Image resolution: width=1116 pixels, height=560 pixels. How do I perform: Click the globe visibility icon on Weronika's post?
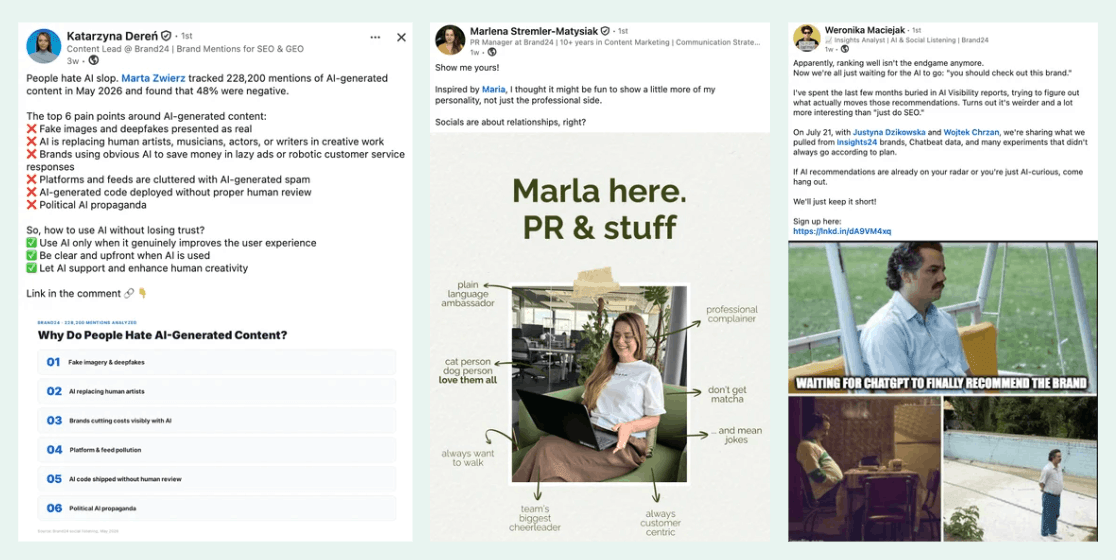(x=845, y=49)
